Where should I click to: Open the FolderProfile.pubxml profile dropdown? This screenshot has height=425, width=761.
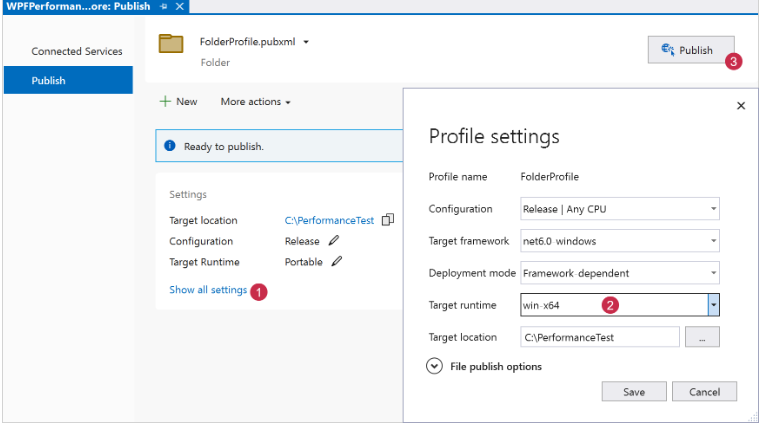306,42
